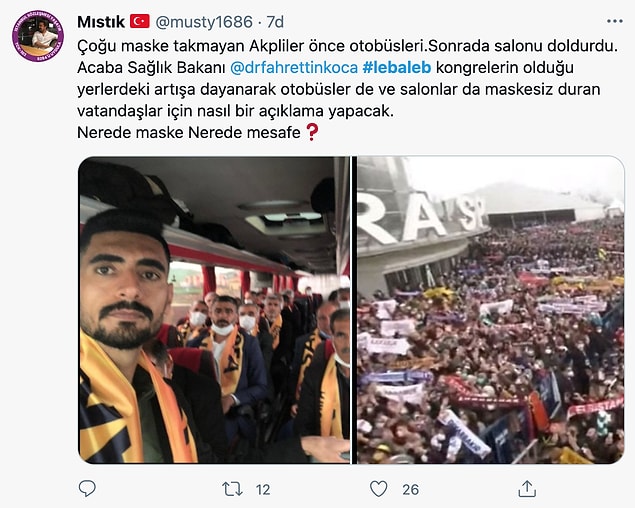Follow the #lebaleb hashtag

[x=397, y=67]
